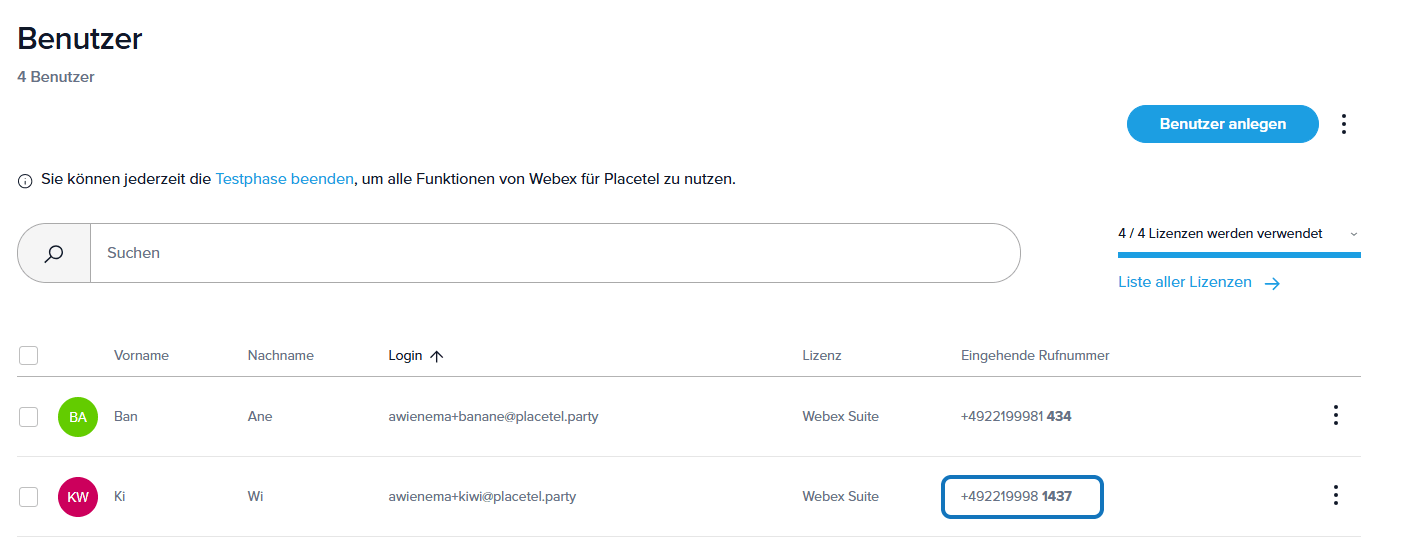The image size is (1408, 551).
Task: Check the checkbox for user Ki Wi
Action: click(29, 497)
